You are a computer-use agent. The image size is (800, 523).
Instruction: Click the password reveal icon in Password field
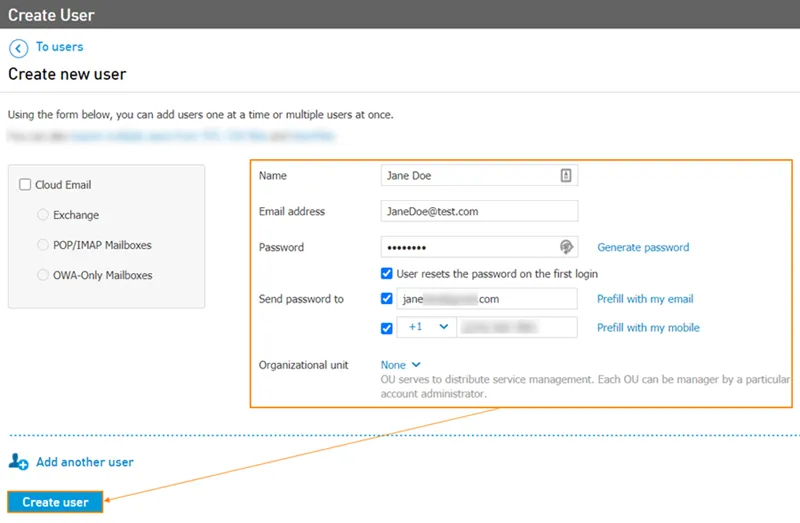[566, 247]
